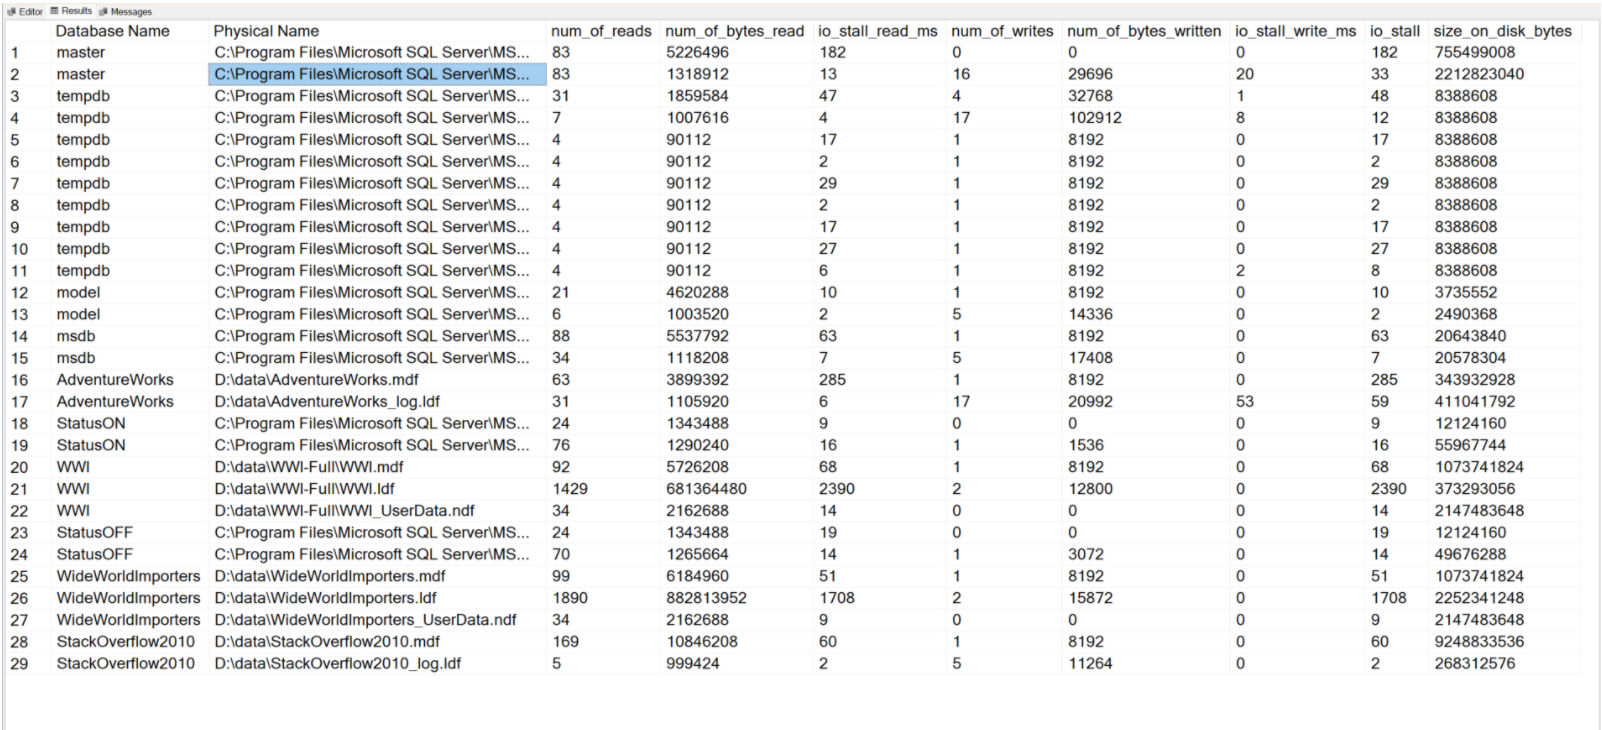Select the num_of_reads value 1890

570,598
